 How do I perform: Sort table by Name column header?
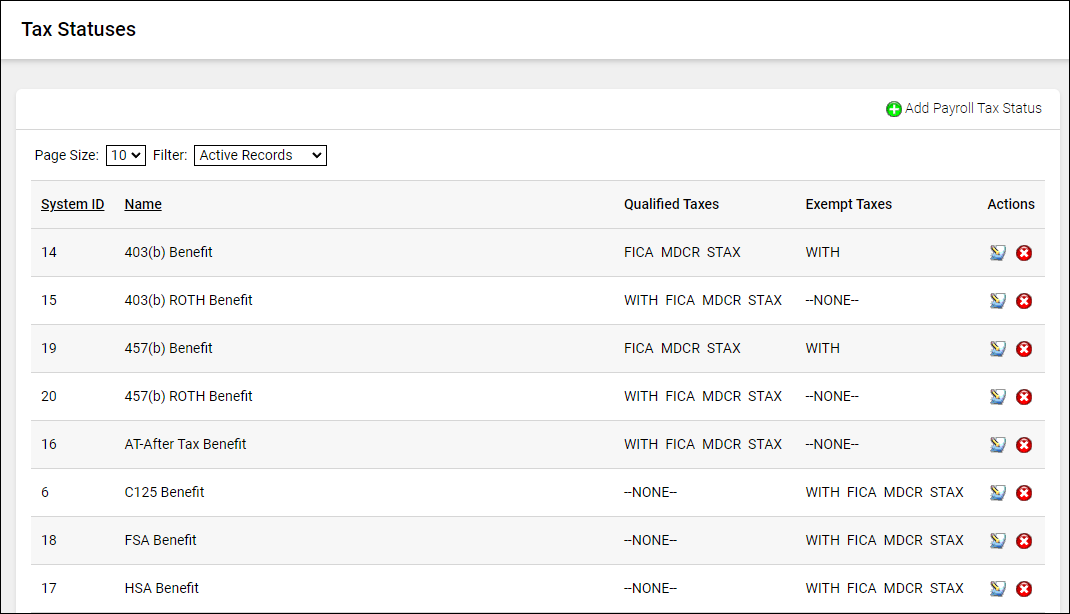click(143, 204)
